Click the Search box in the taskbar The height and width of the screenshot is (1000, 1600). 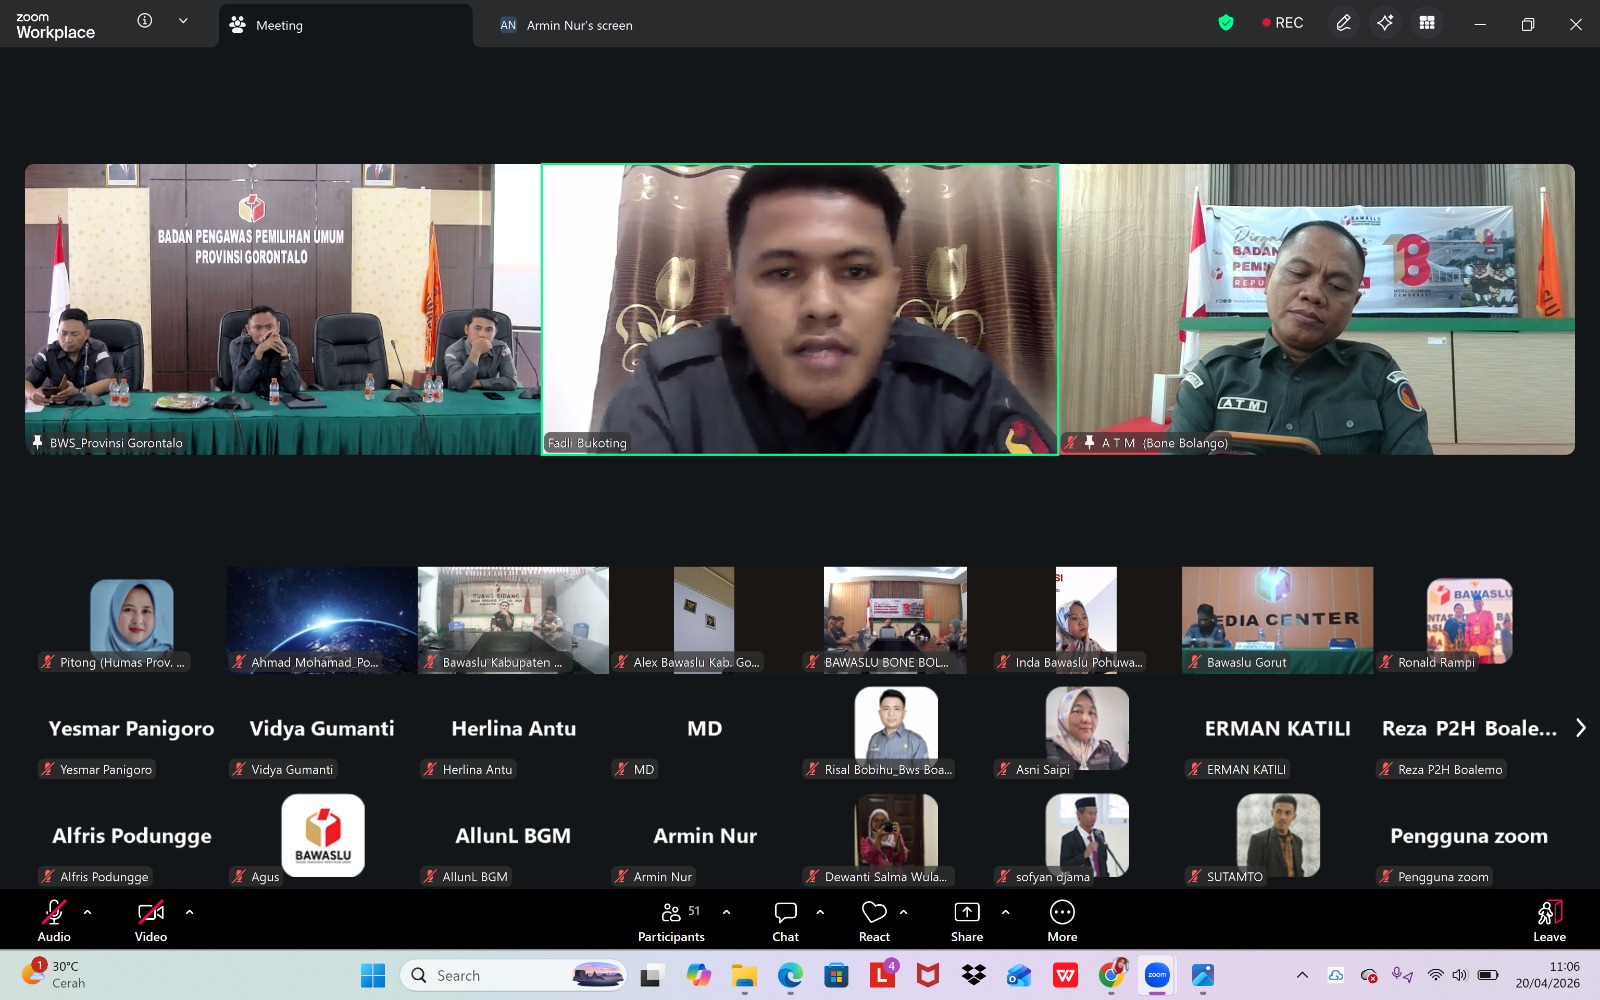tap(515, 975)
